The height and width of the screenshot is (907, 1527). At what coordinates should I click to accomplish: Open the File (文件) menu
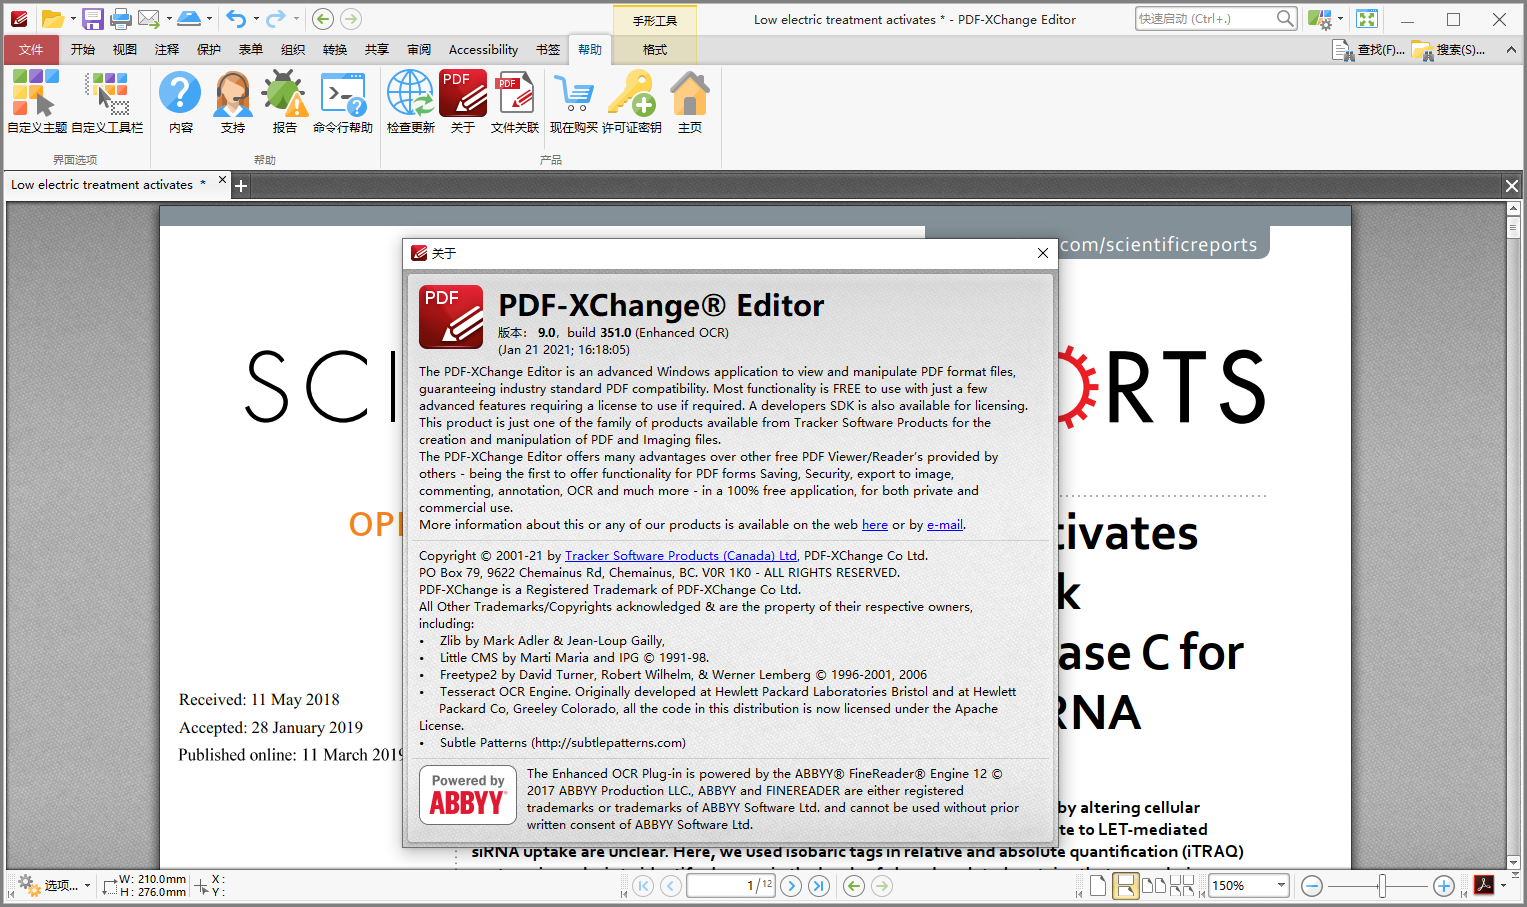[x=31, y=49]
